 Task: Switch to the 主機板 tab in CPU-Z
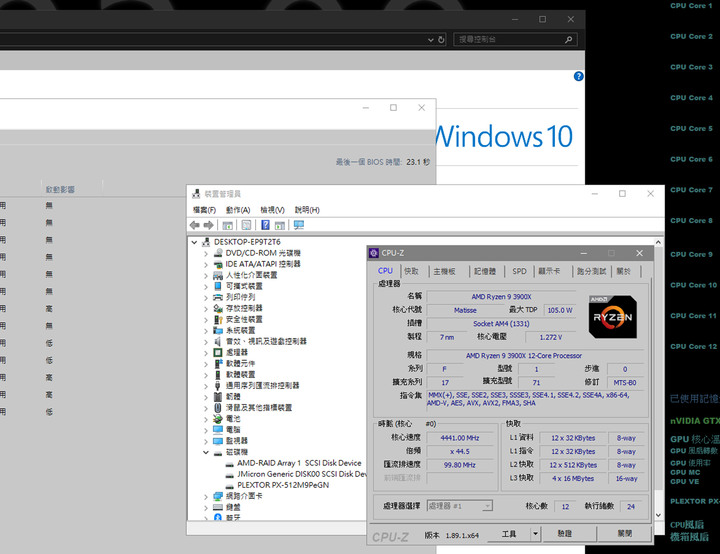point(444,271)
